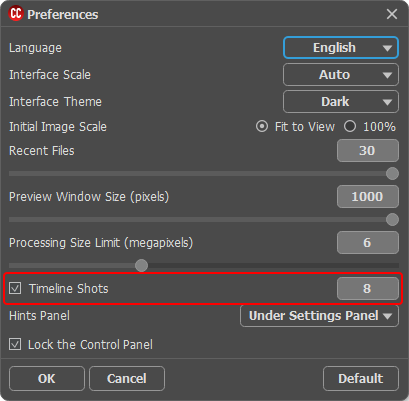The image size is (409, 401).
Task: Expand the Interface Scale Auto dropdown
Action: click(x=341, y=75)
